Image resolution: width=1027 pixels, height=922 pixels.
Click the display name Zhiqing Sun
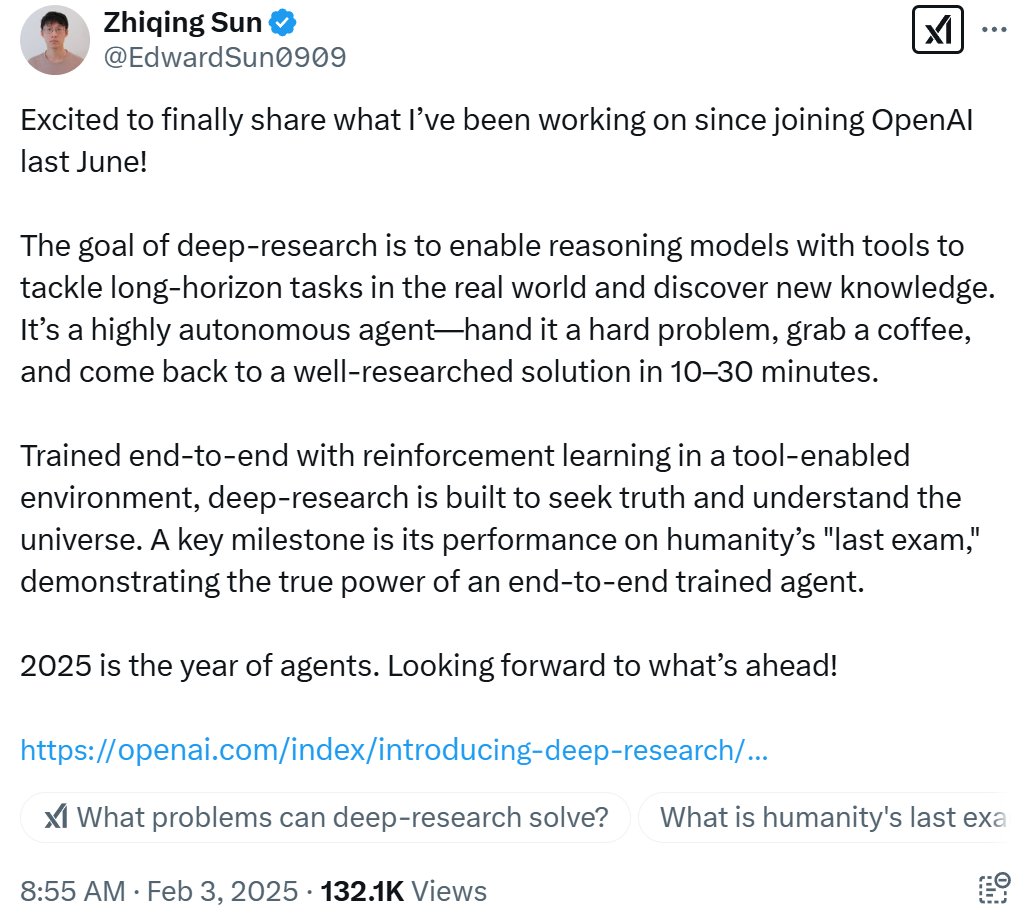(x=183, y=22)
